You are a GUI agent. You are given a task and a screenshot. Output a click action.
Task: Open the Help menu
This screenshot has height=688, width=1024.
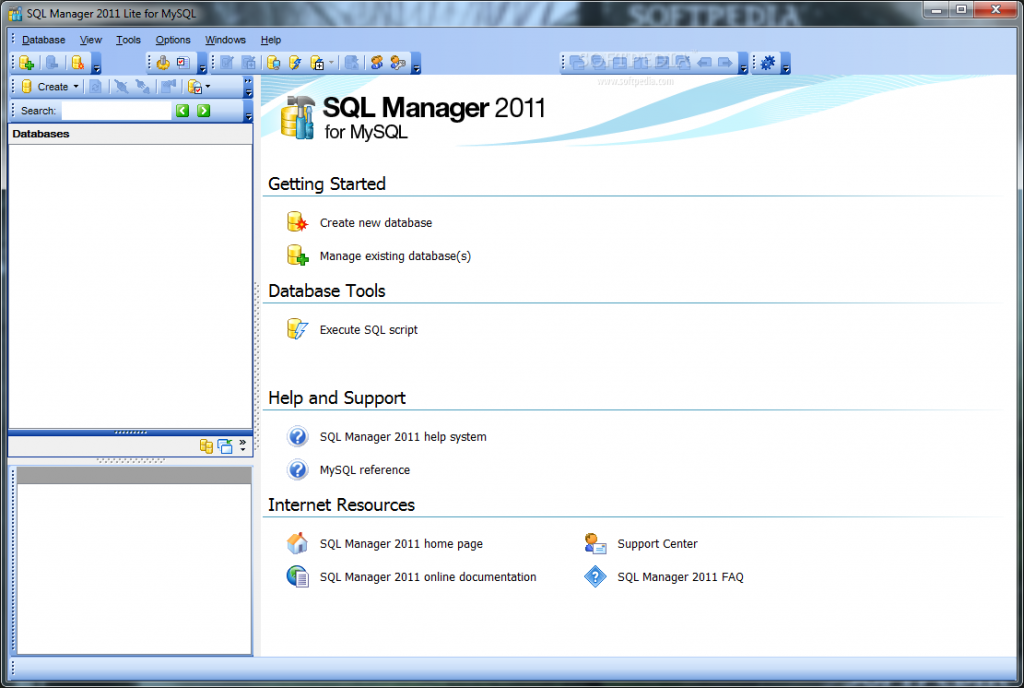click(x=270, y=40)
